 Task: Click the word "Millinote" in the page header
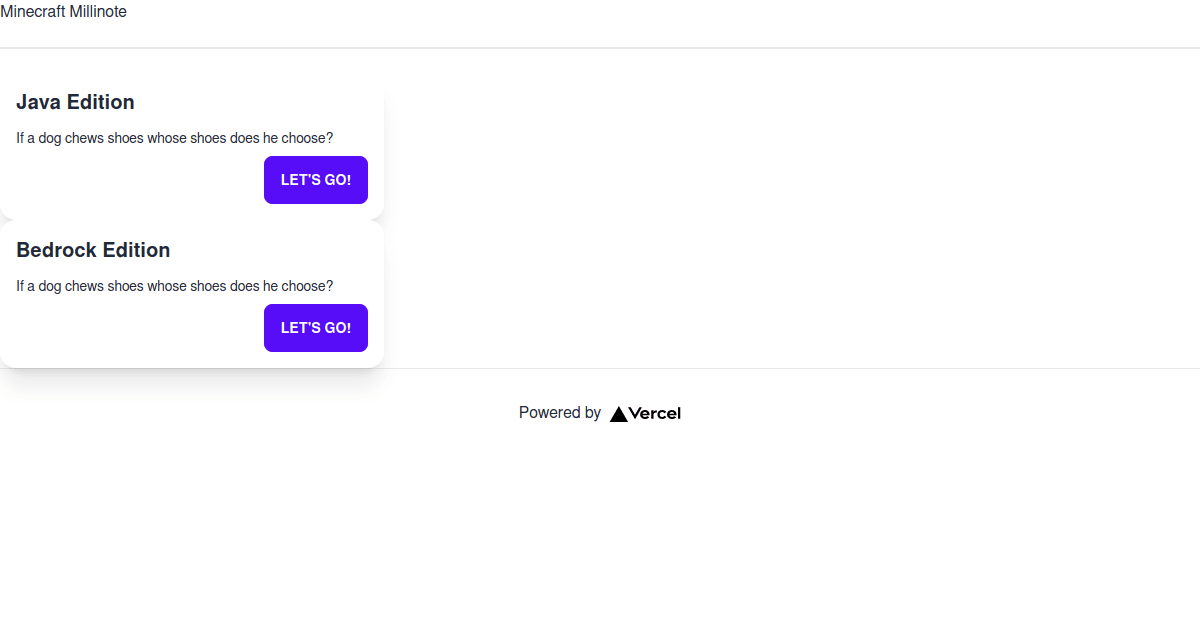coord(98,12)
